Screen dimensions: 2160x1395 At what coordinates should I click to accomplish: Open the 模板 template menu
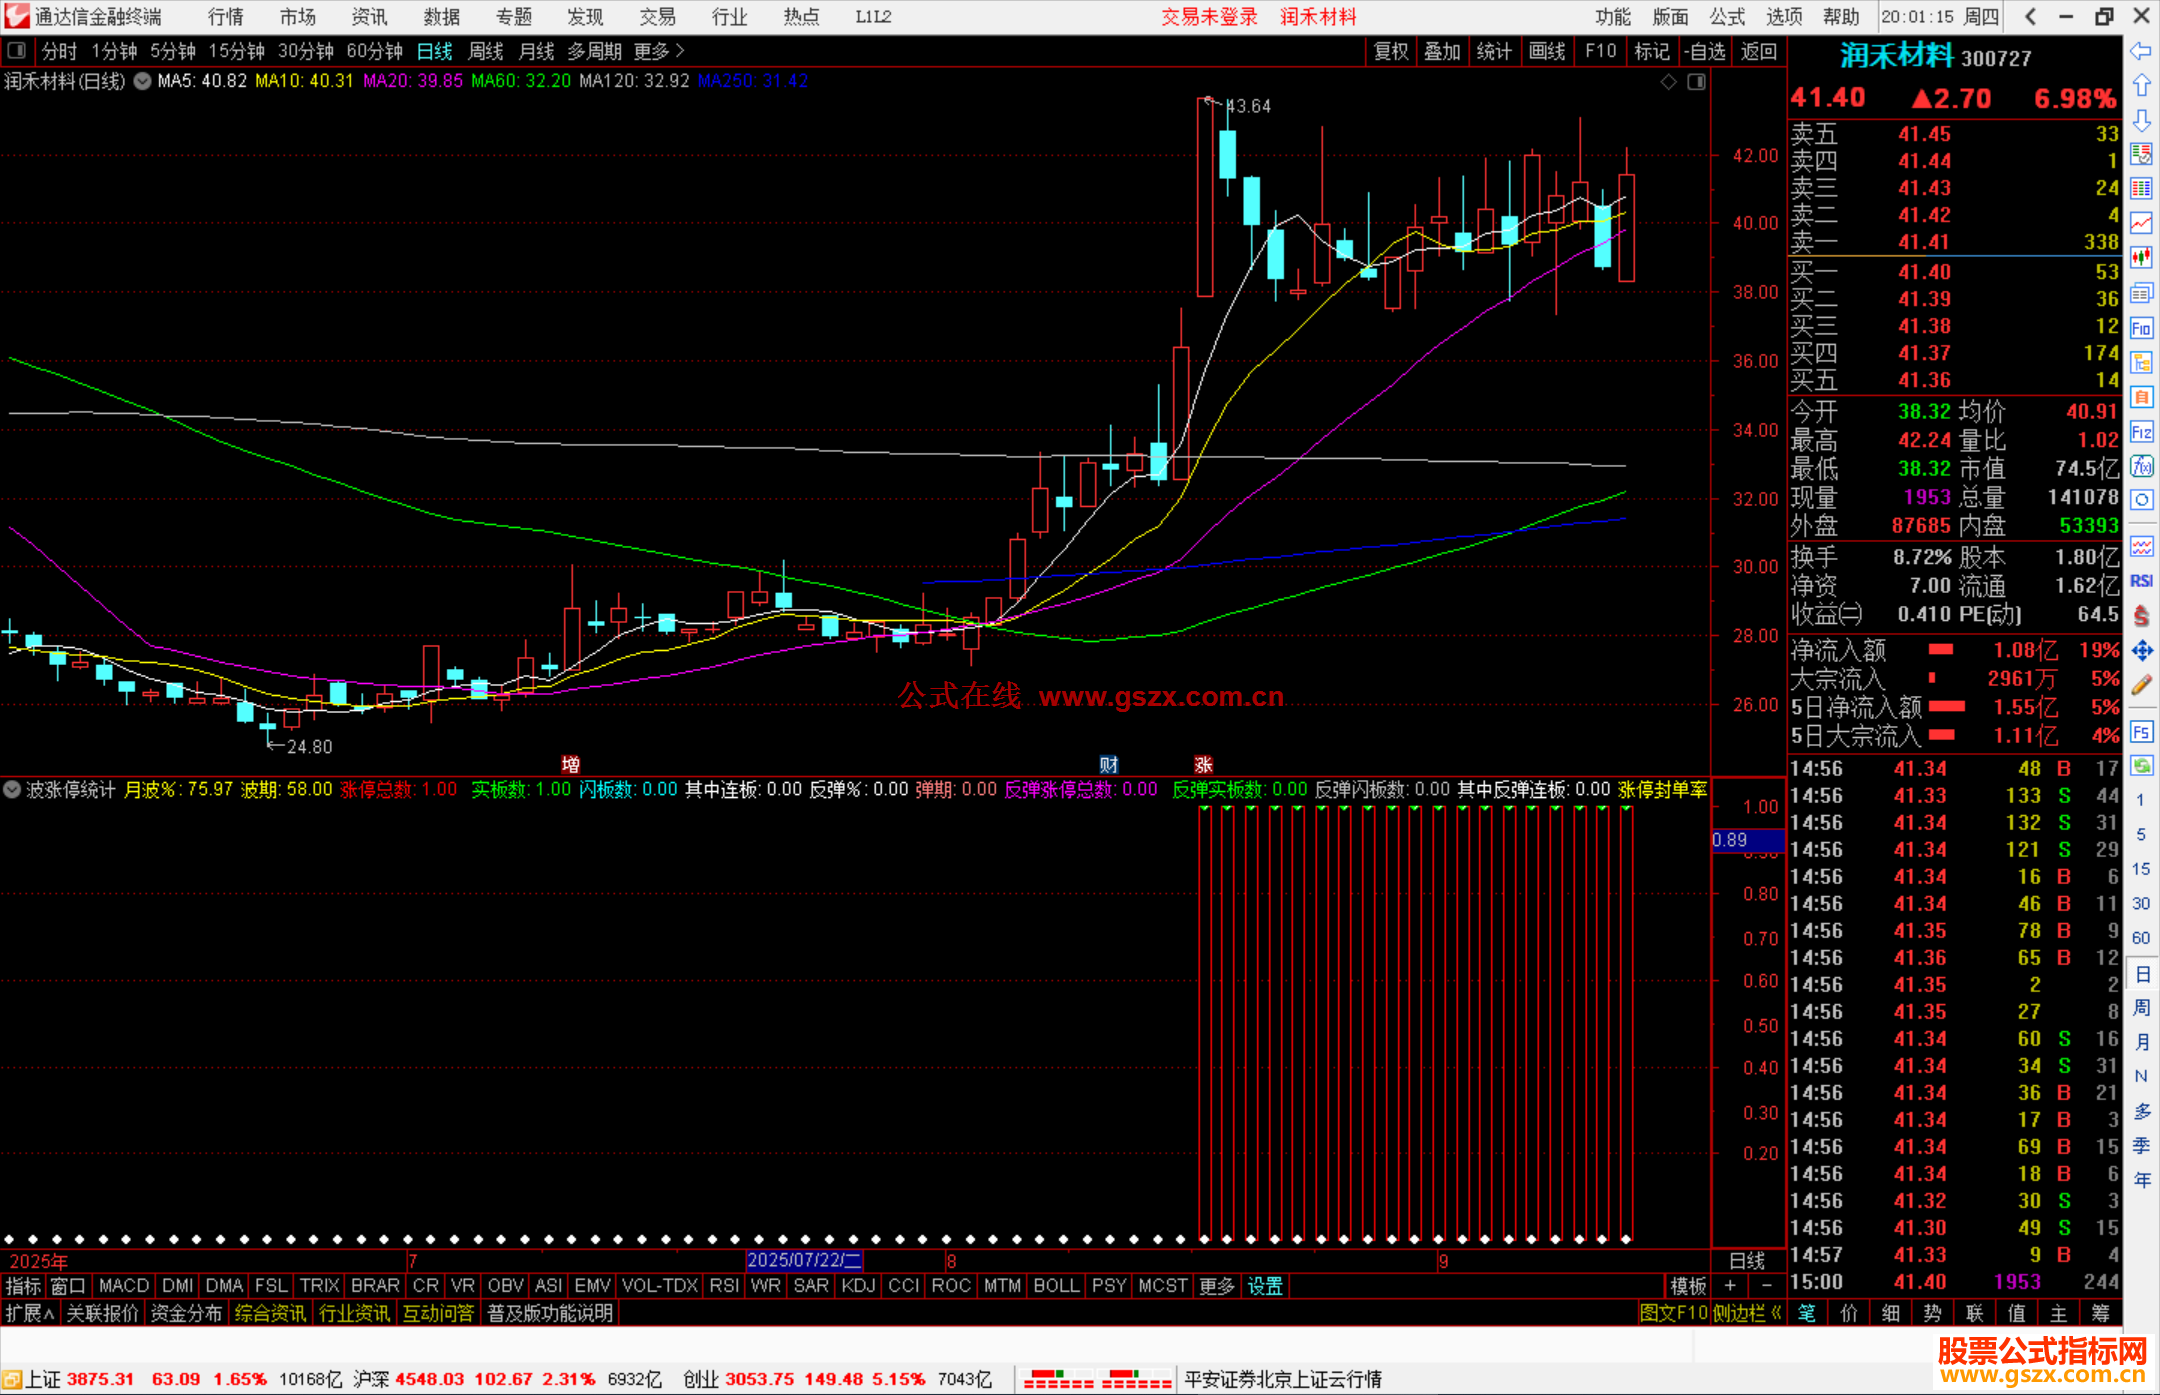pos(1688,1286)
